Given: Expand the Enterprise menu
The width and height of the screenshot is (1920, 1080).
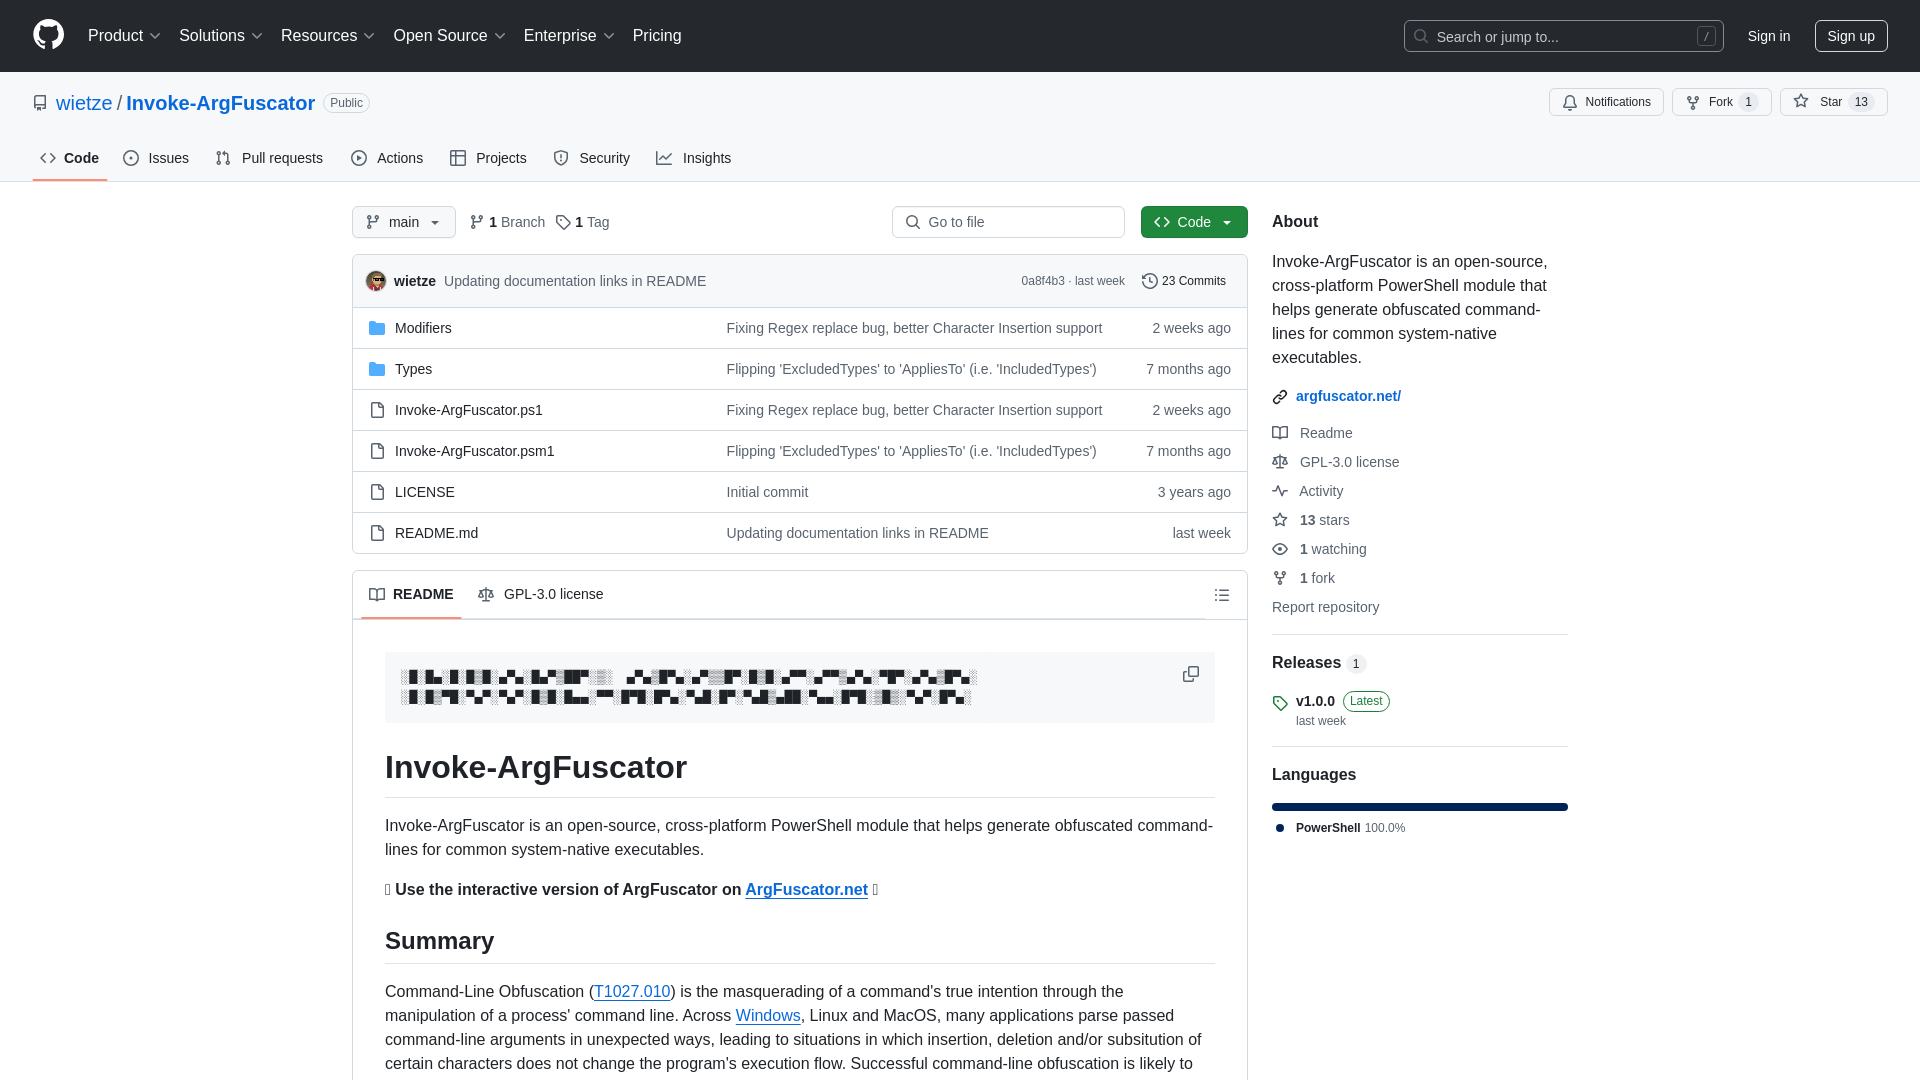Looking at the screenshot, I should [569, 36].
